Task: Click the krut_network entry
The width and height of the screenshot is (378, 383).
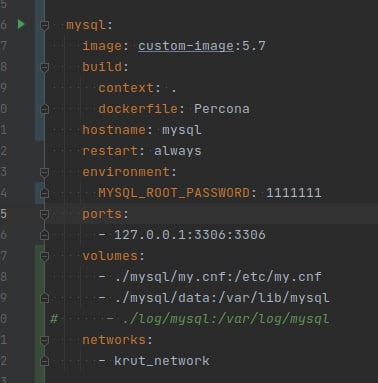Action: click(162, 361)
